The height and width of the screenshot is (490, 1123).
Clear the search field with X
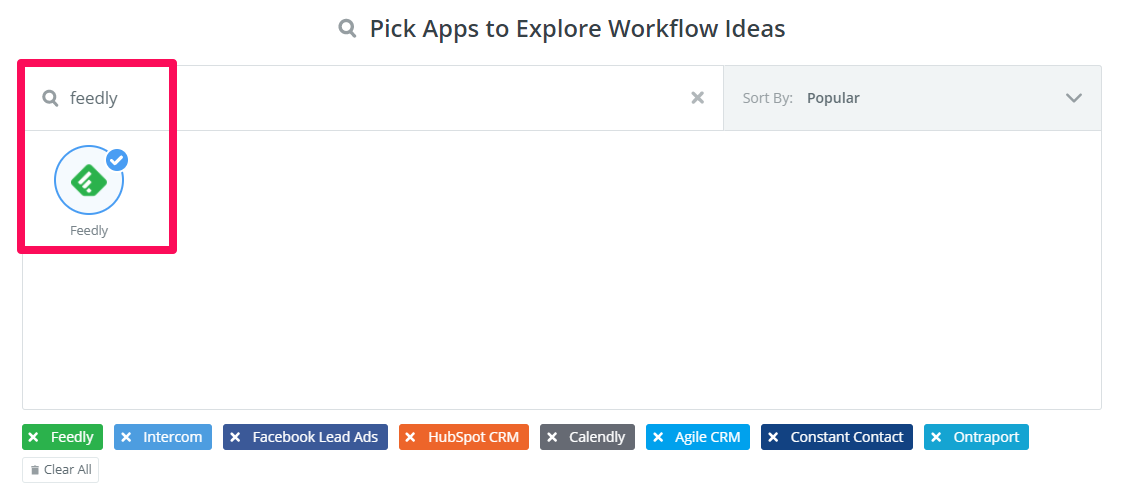coord(698,98)
